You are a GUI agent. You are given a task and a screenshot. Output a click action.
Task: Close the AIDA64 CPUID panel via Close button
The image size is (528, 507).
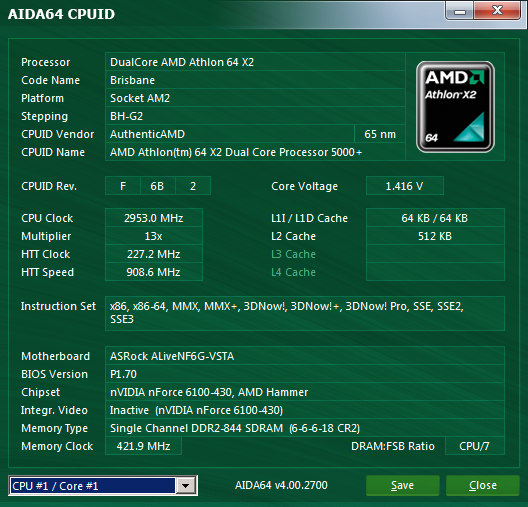click(x=483, y=485)
